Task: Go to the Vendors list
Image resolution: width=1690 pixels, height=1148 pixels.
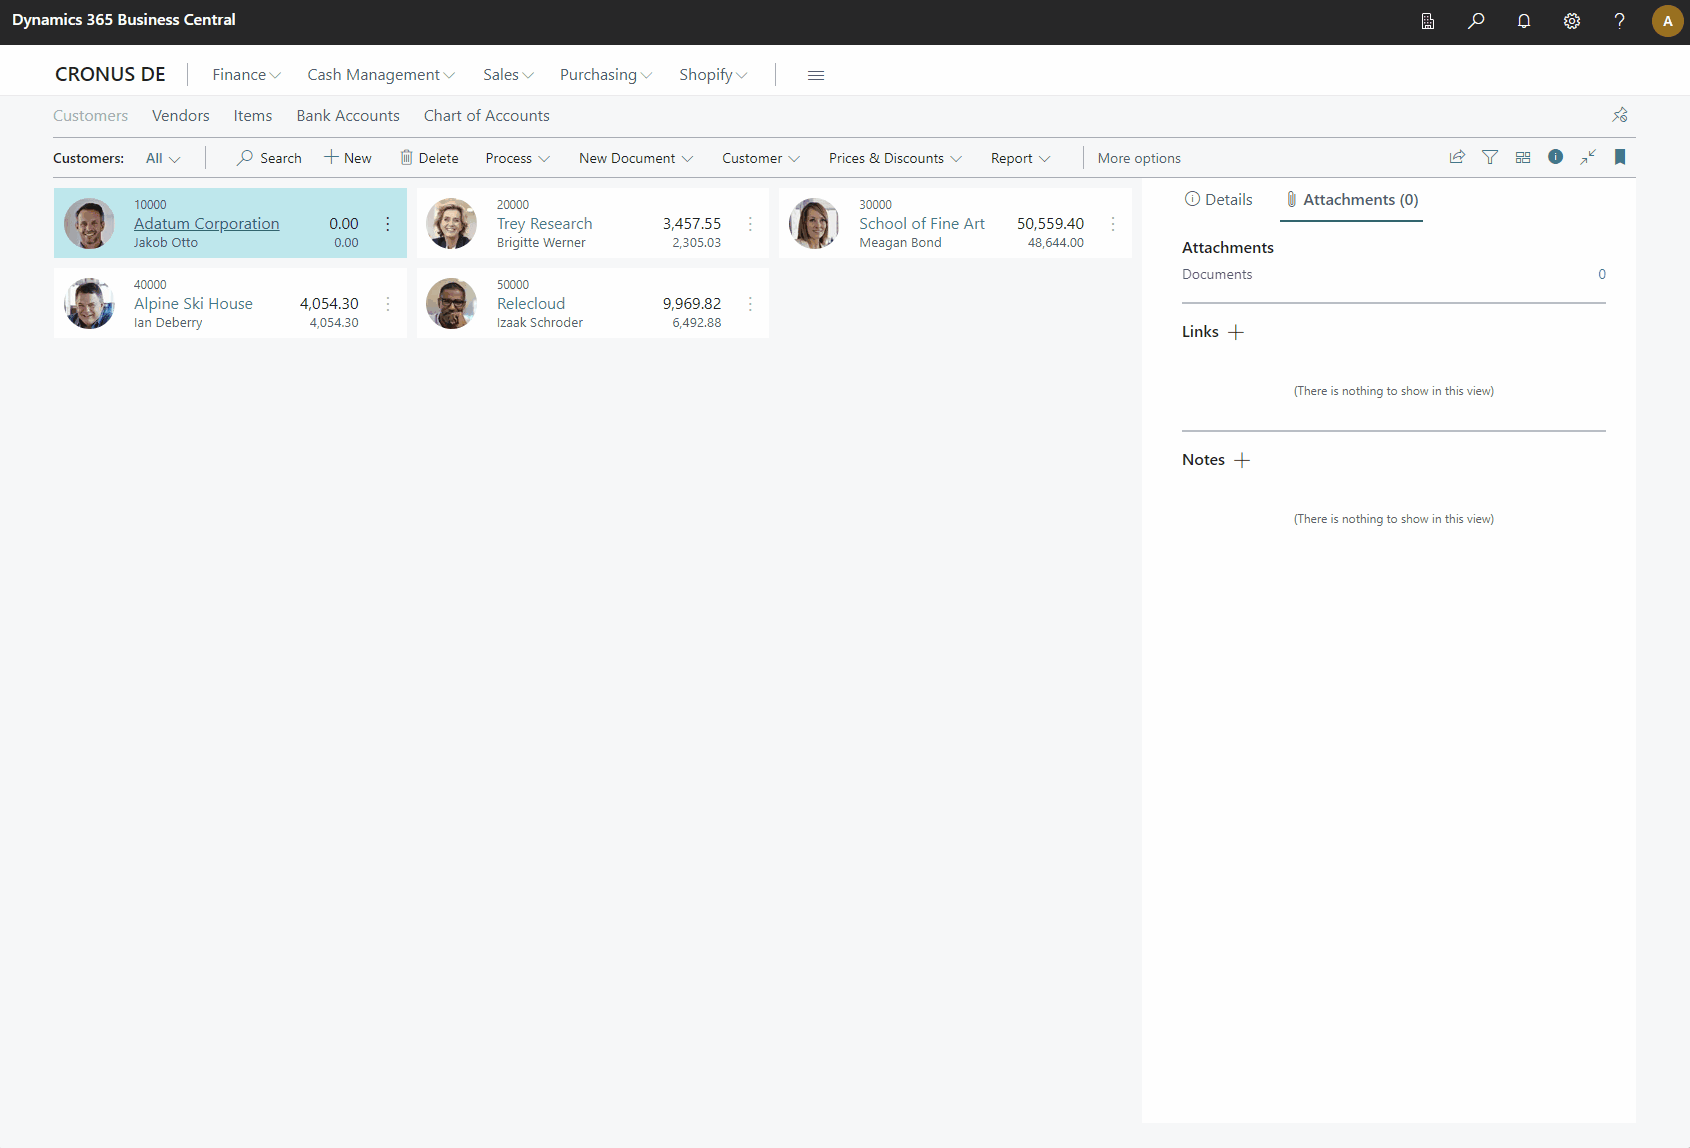Action: [180, 116]
